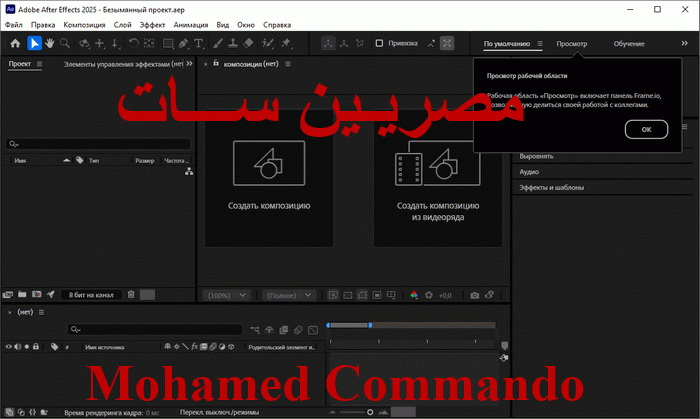
Task: Switch to the Обучение workspace tab
Action: (x=628, y=44)
